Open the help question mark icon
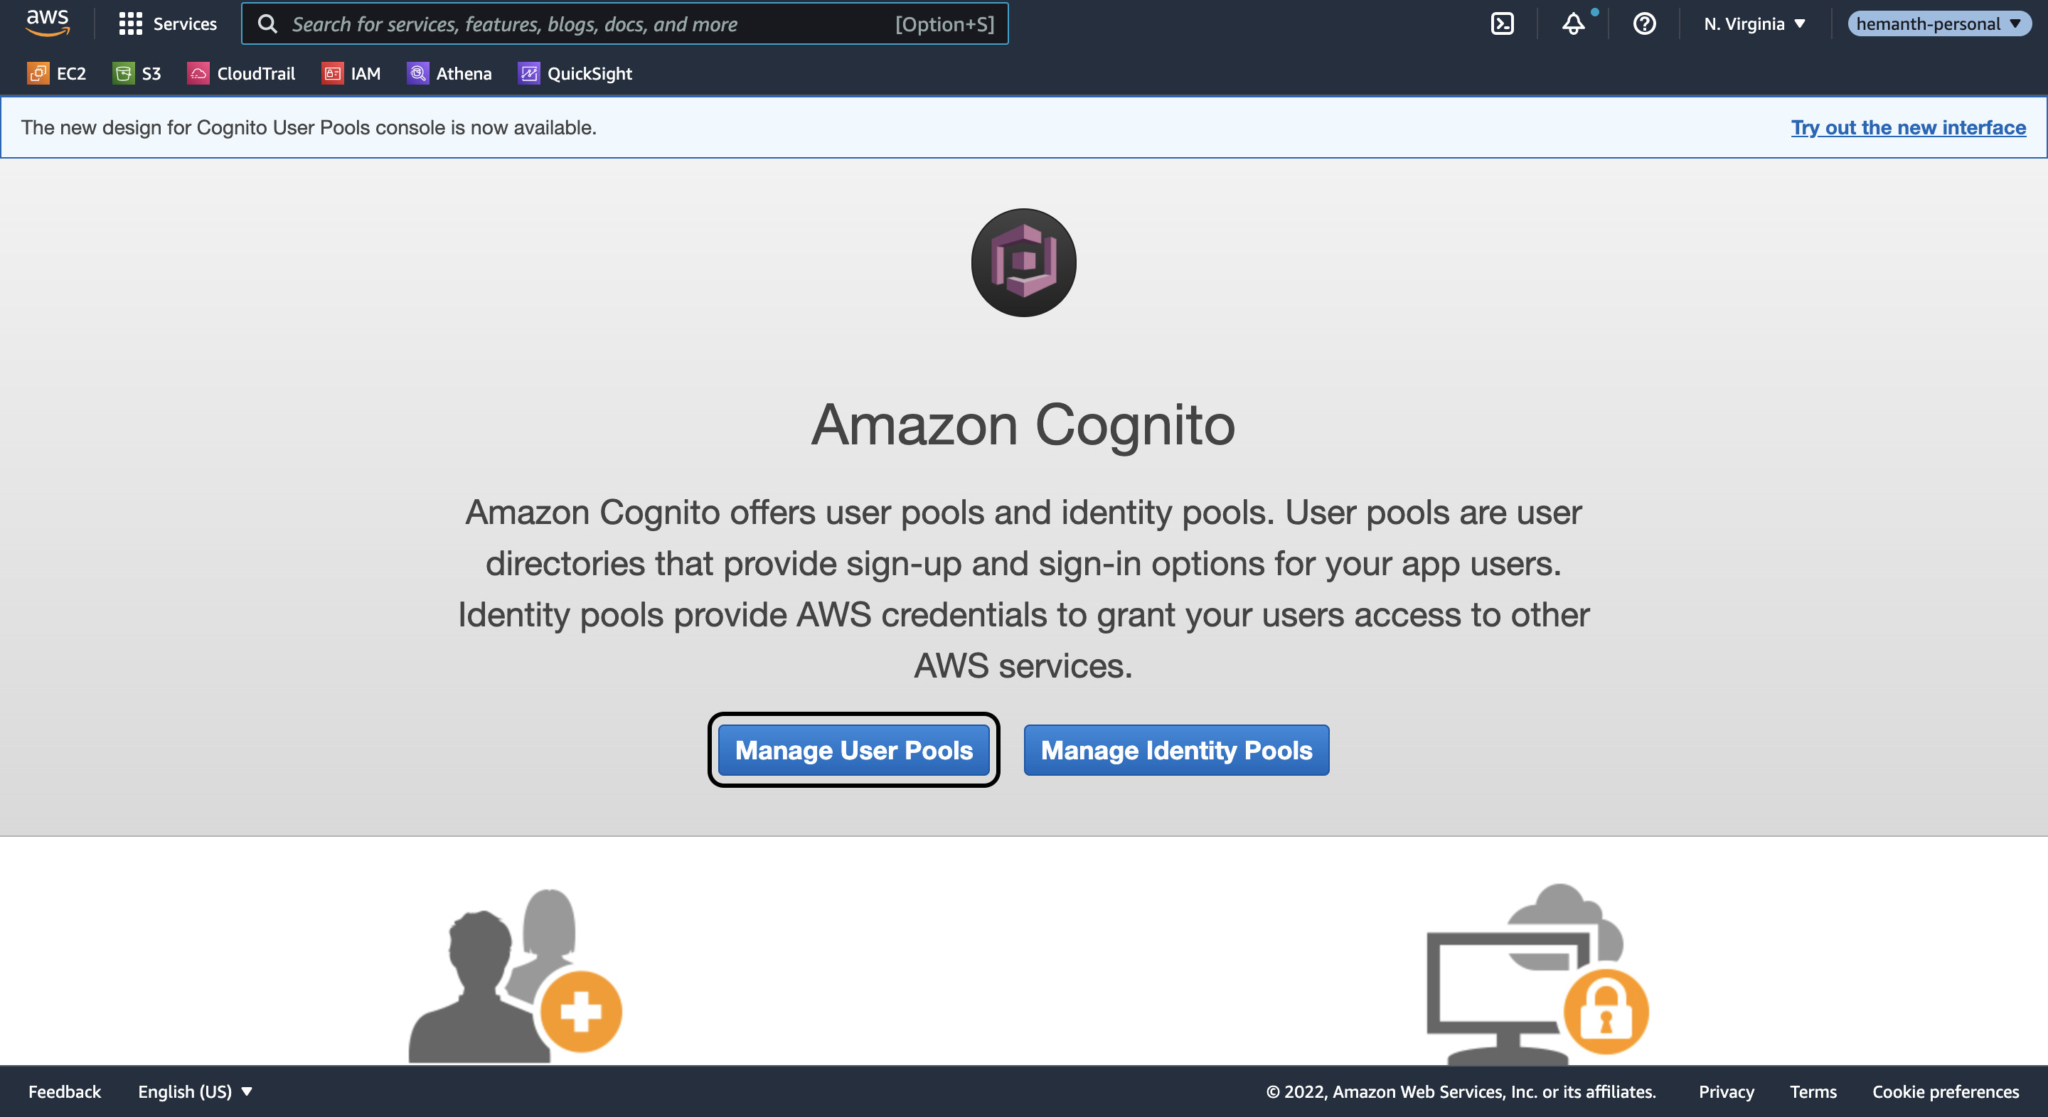2048x1117 pixels. 1644,24
